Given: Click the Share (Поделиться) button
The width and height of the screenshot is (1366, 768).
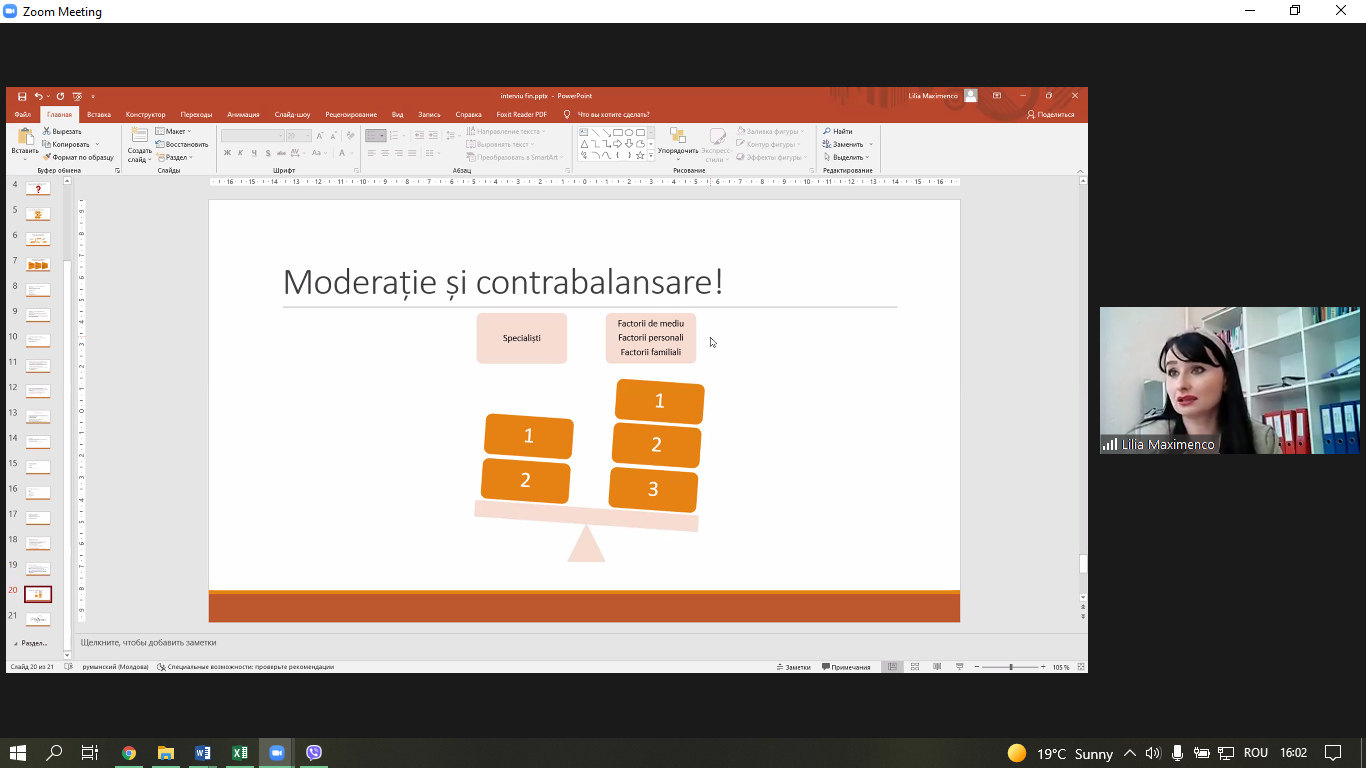Looking at the screenshot, I should coord(1050,115).
